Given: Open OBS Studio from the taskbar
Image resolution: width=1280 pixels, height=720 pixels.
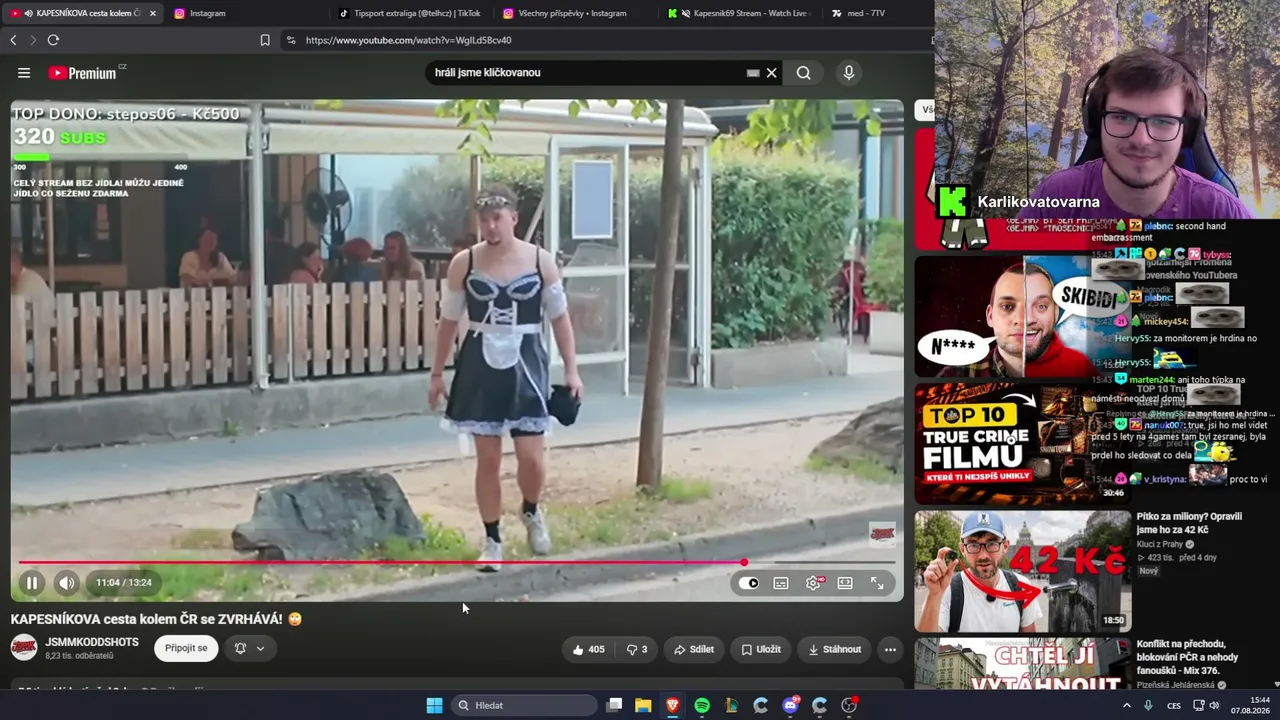Looking at the screenshot, I should pyautogui.click(x=849, y=705).
